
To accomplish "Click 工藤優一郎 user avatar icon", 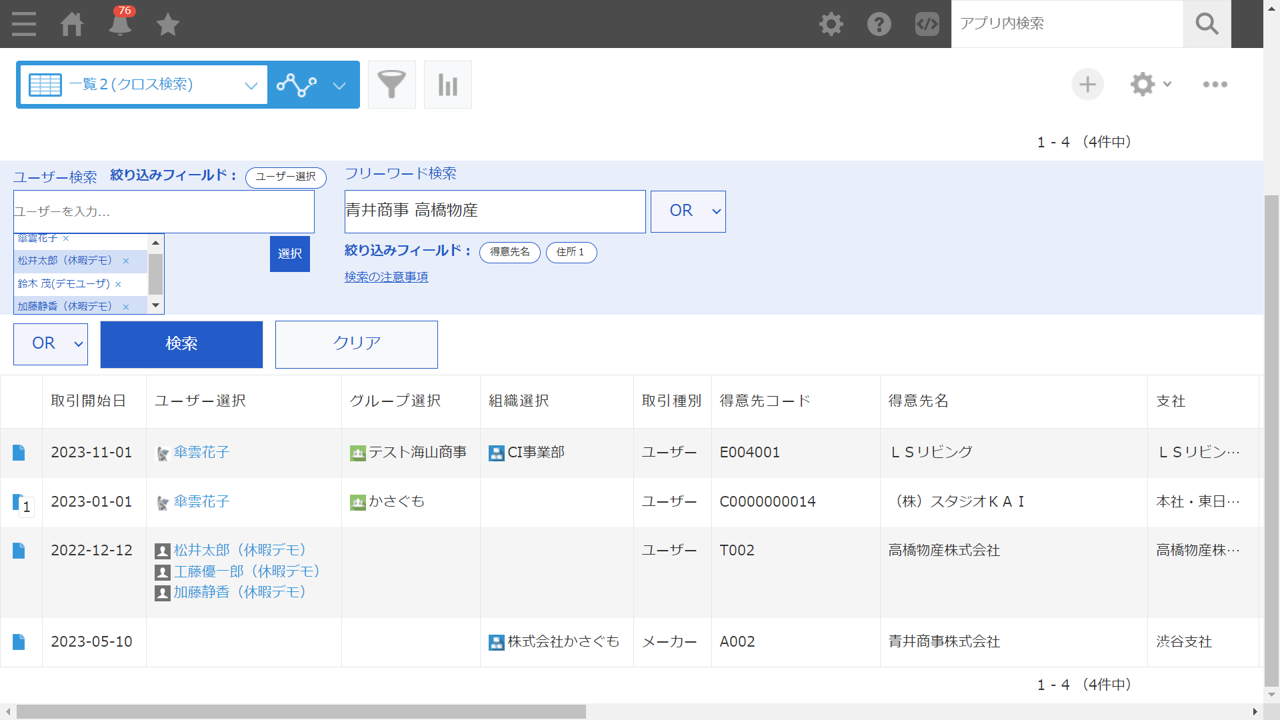I will (x=163, y=572).
